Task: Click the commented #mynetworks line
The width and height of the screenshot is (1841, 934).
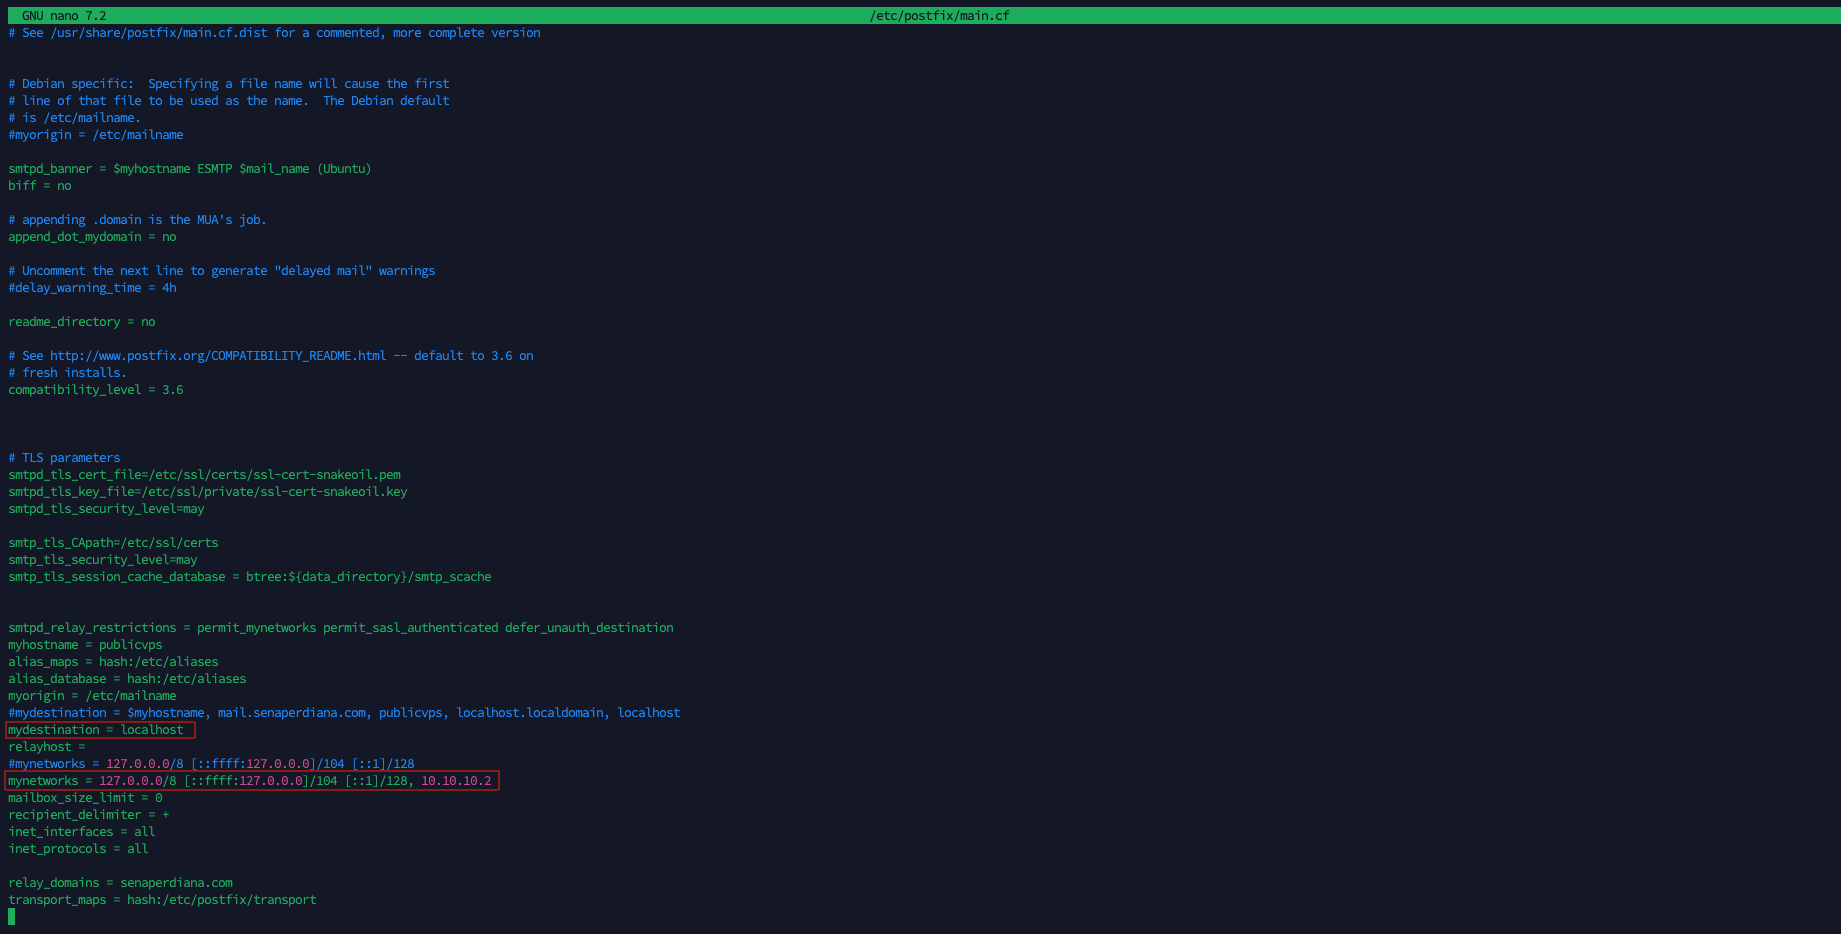Action: pos(211,764)
